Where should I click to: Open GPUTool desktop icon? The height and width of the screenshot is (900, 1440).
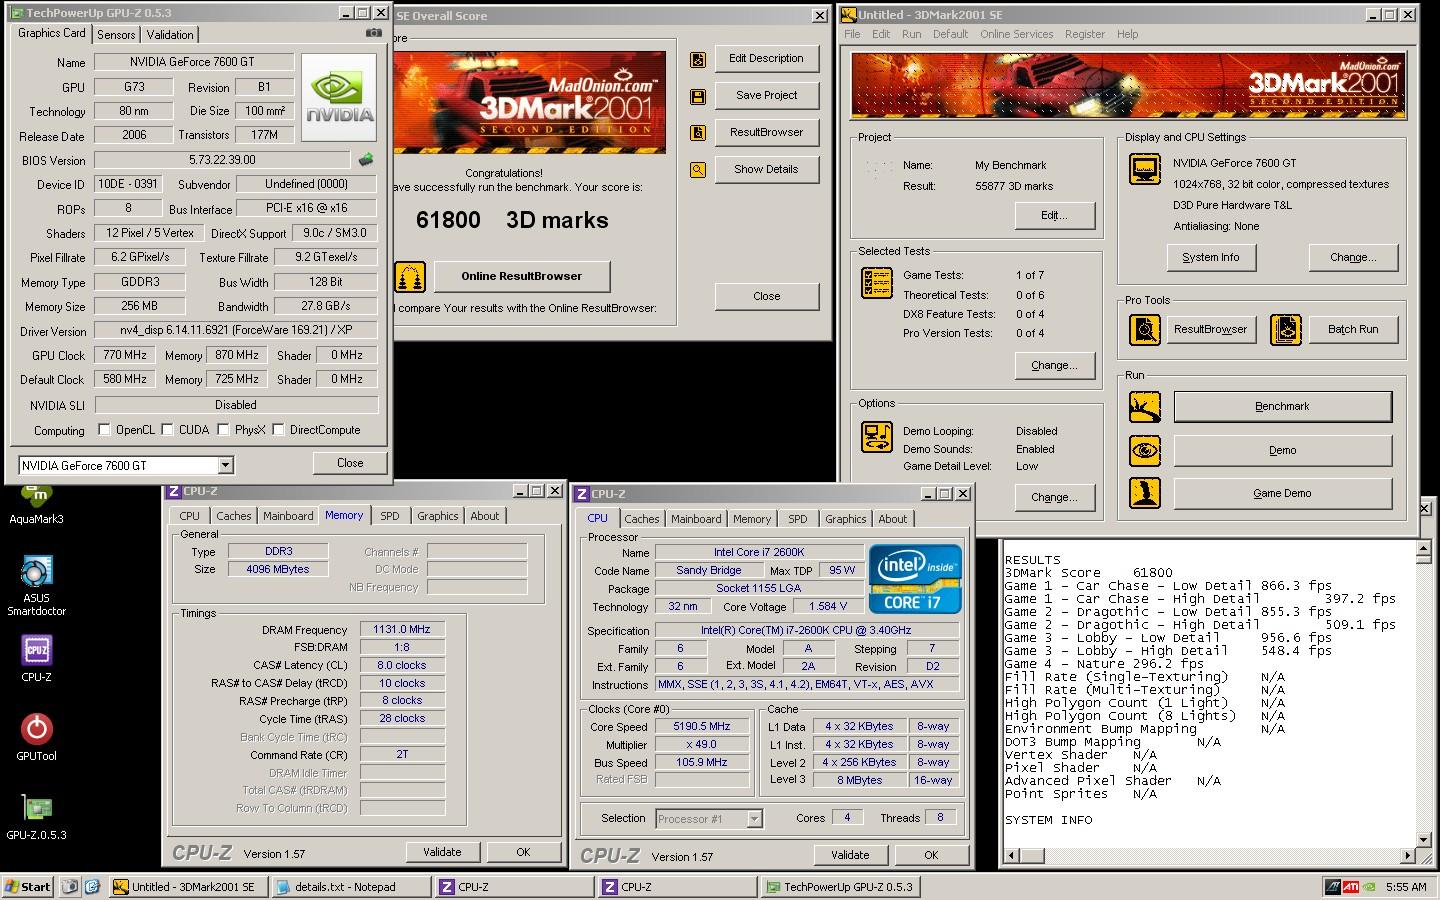click(36, 737)
